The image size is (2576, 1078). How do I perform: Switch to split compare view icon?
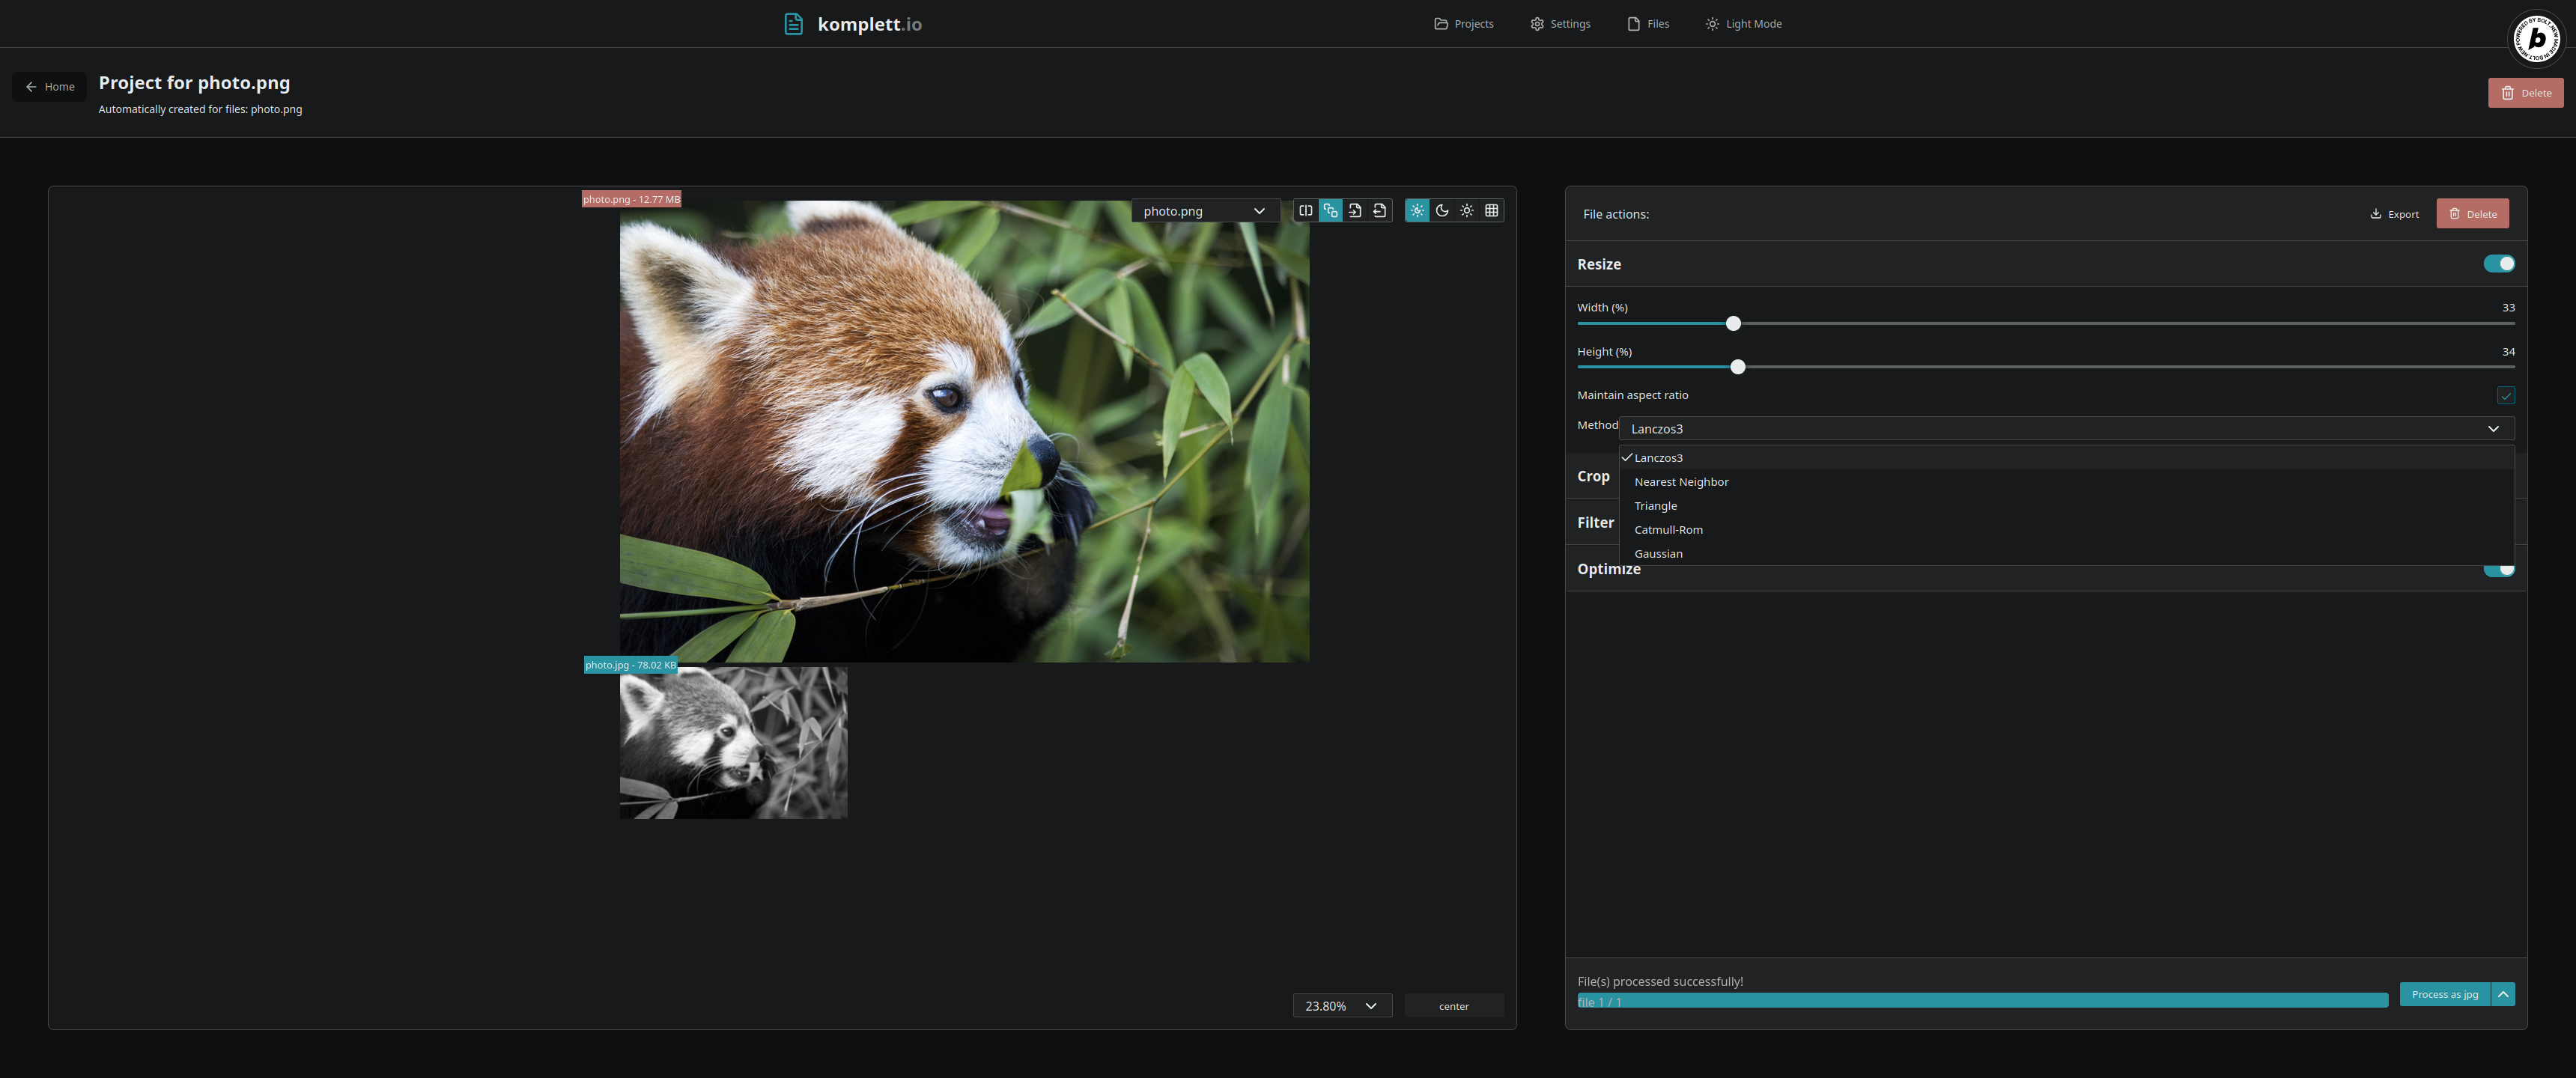click(1305, 211)
